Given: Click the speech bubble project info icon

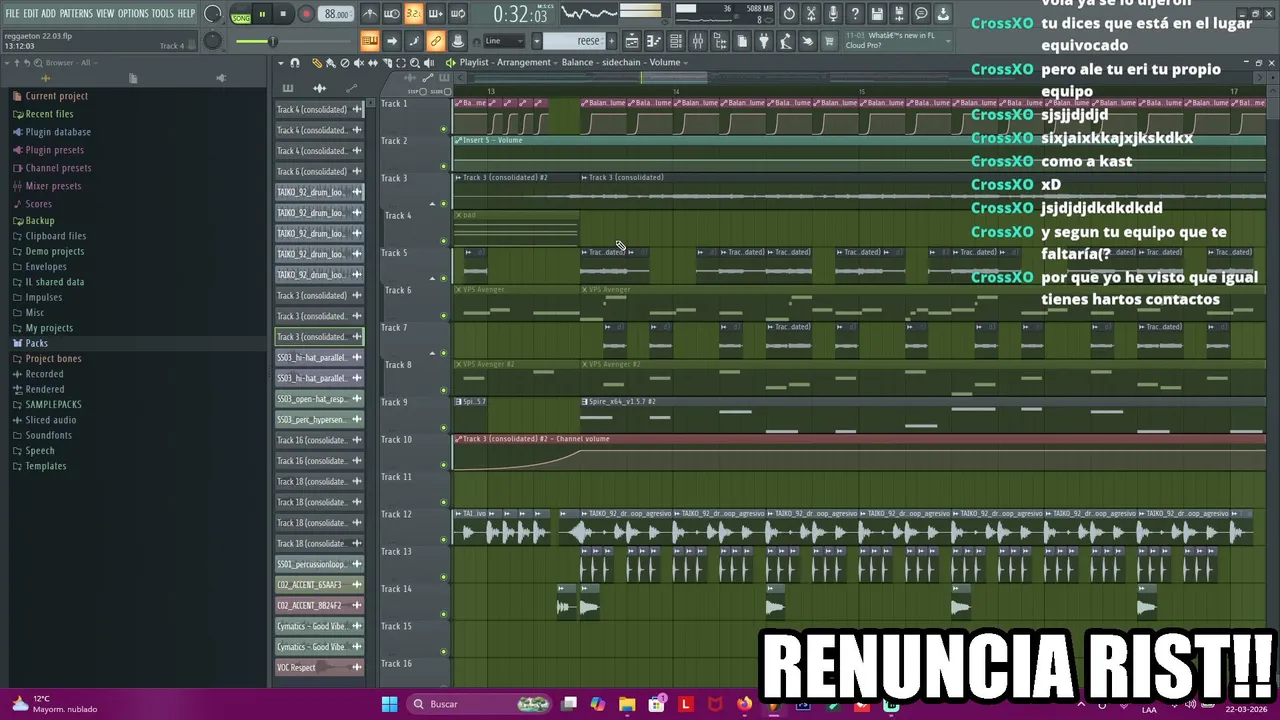Looking at the screenshot, I should point(921,14).
